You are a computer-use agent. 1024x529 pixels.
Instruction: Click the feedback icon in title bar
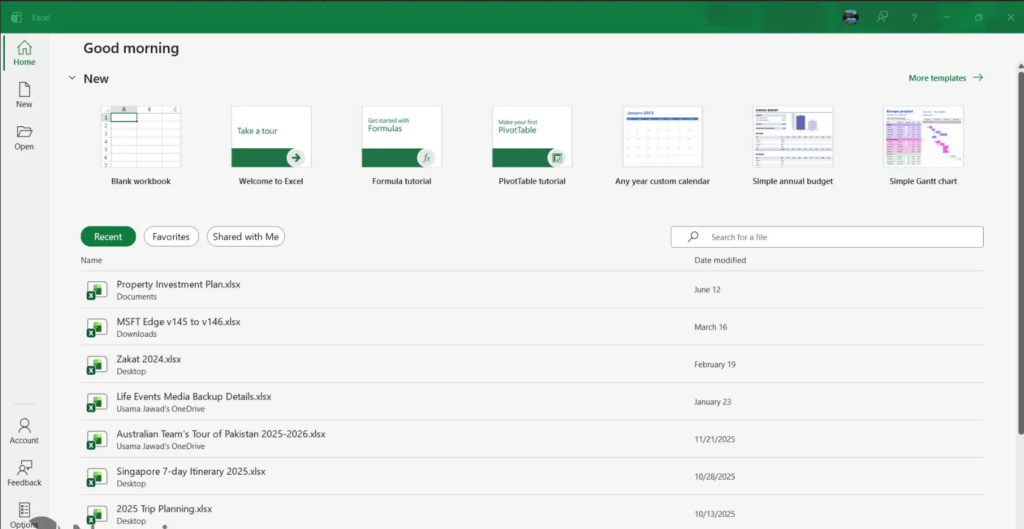coord(883,18)
